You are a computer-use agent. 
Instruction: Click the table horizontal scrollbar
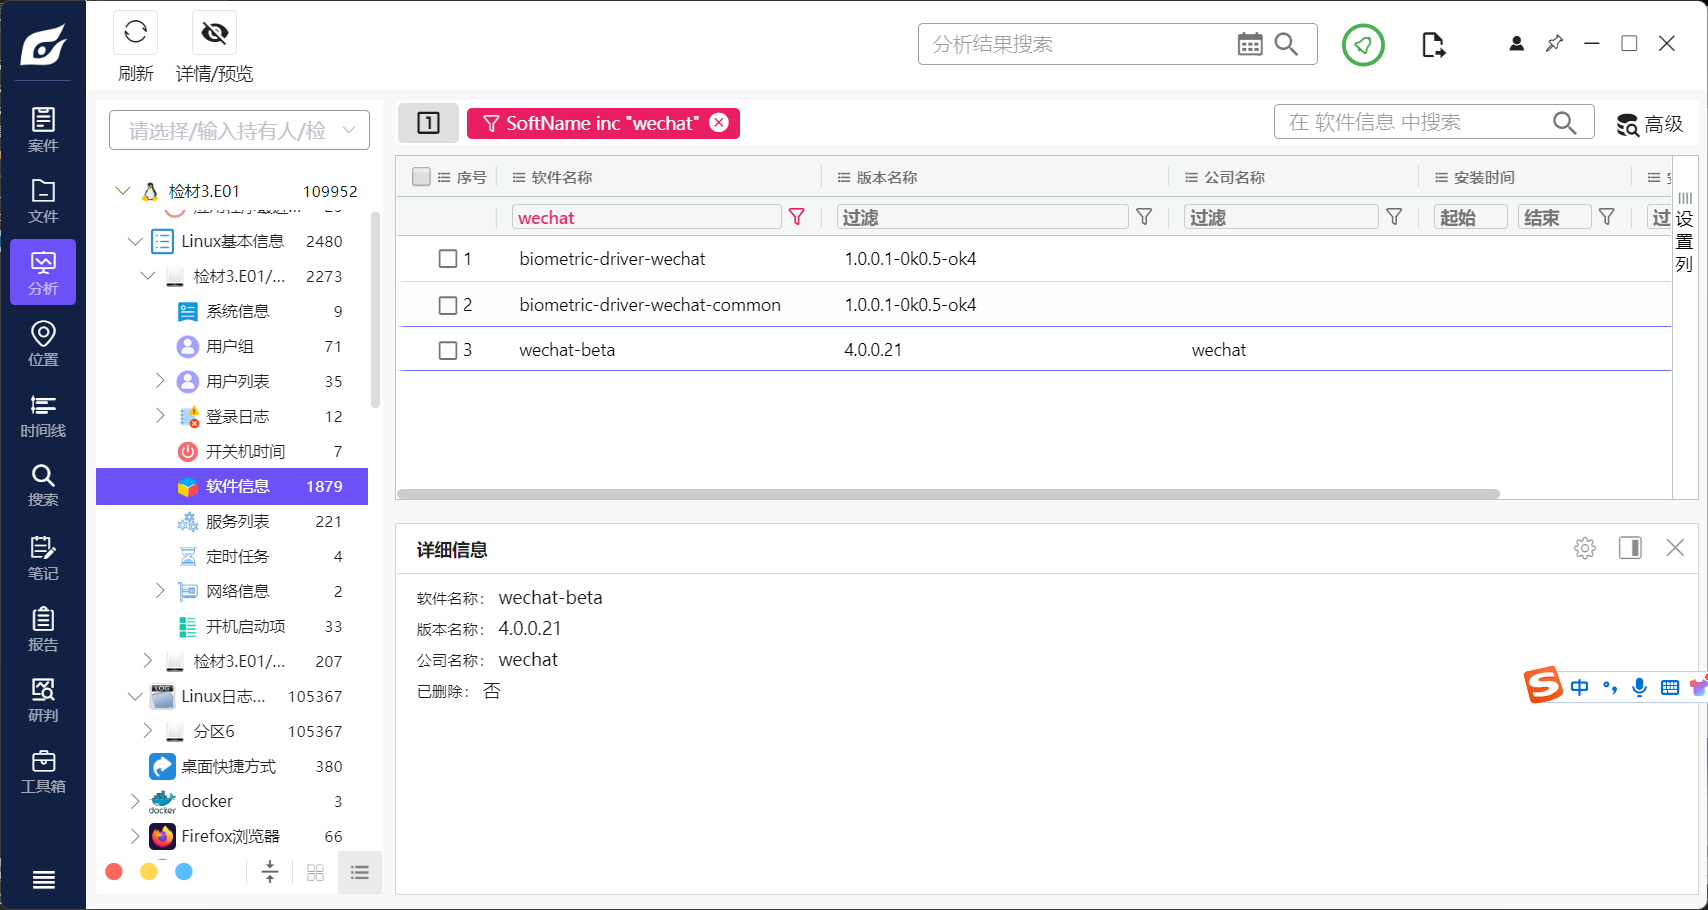(948, 494)
